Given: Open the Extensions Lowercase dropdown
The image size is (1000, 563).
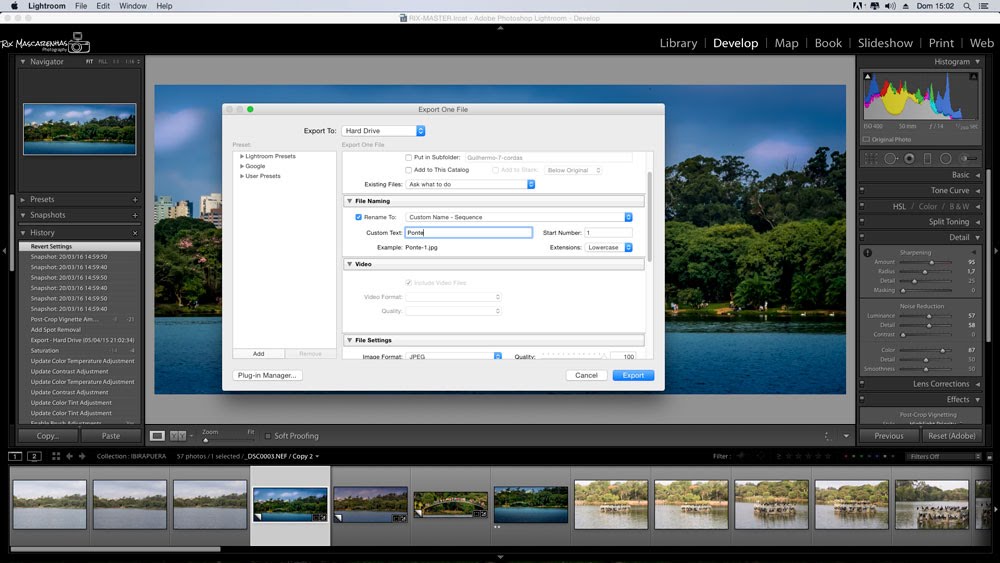Looking at the screenshot, I should [608, 247].
